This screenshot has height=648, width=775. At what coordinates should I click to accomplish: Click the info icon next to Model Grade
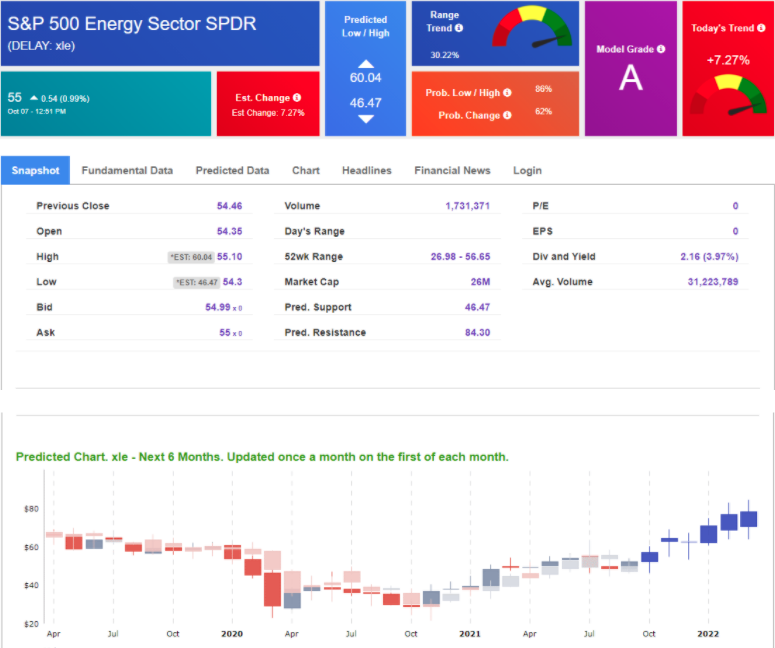click(x=661, y=49)
